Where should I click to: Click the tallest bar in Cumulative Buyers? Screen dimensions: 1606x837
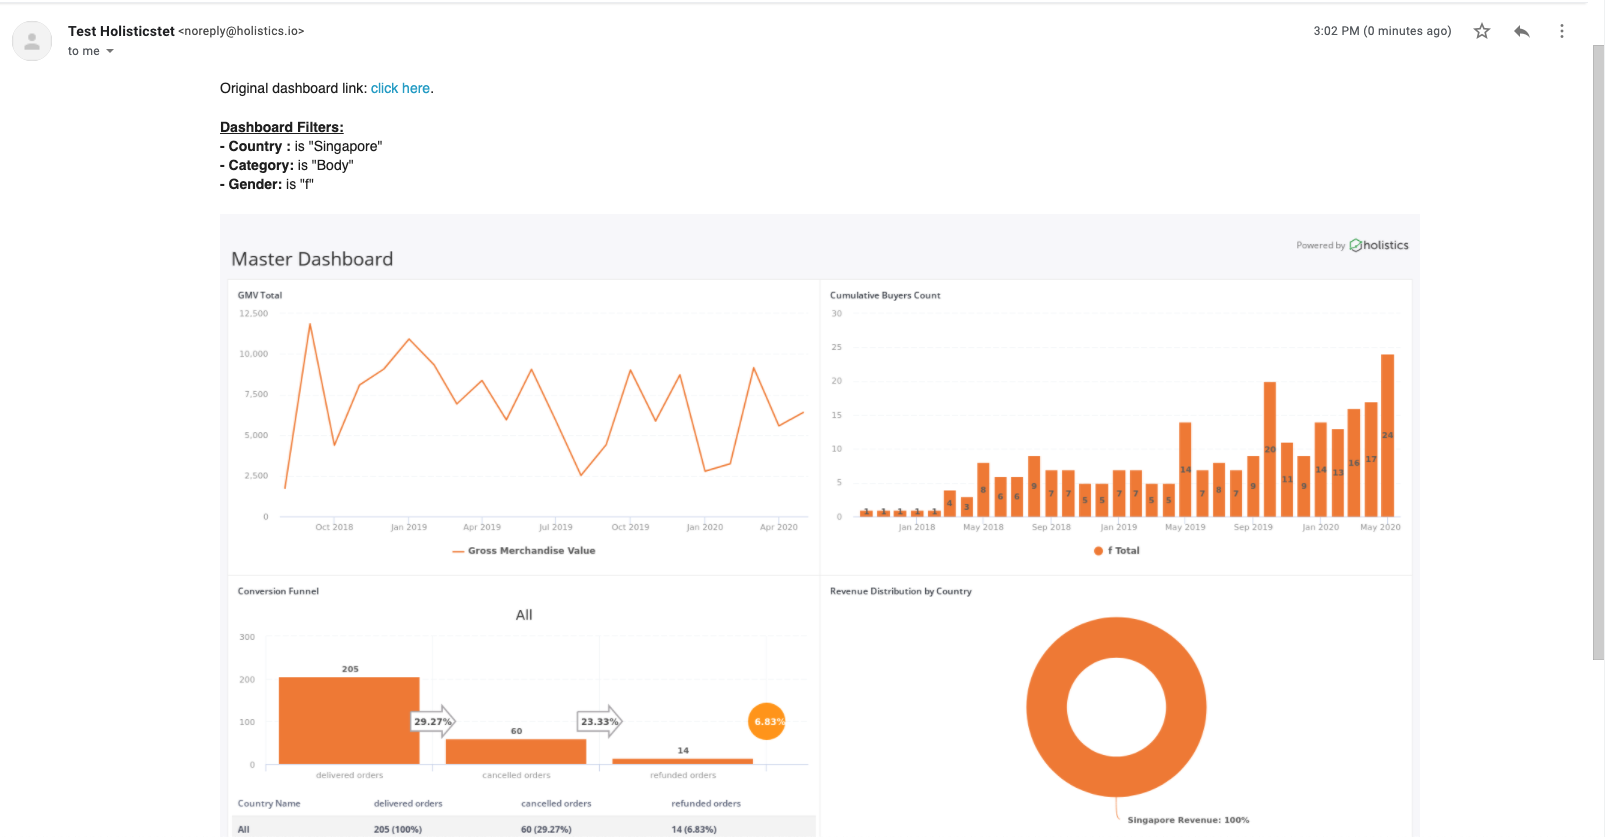[1387, 435]
